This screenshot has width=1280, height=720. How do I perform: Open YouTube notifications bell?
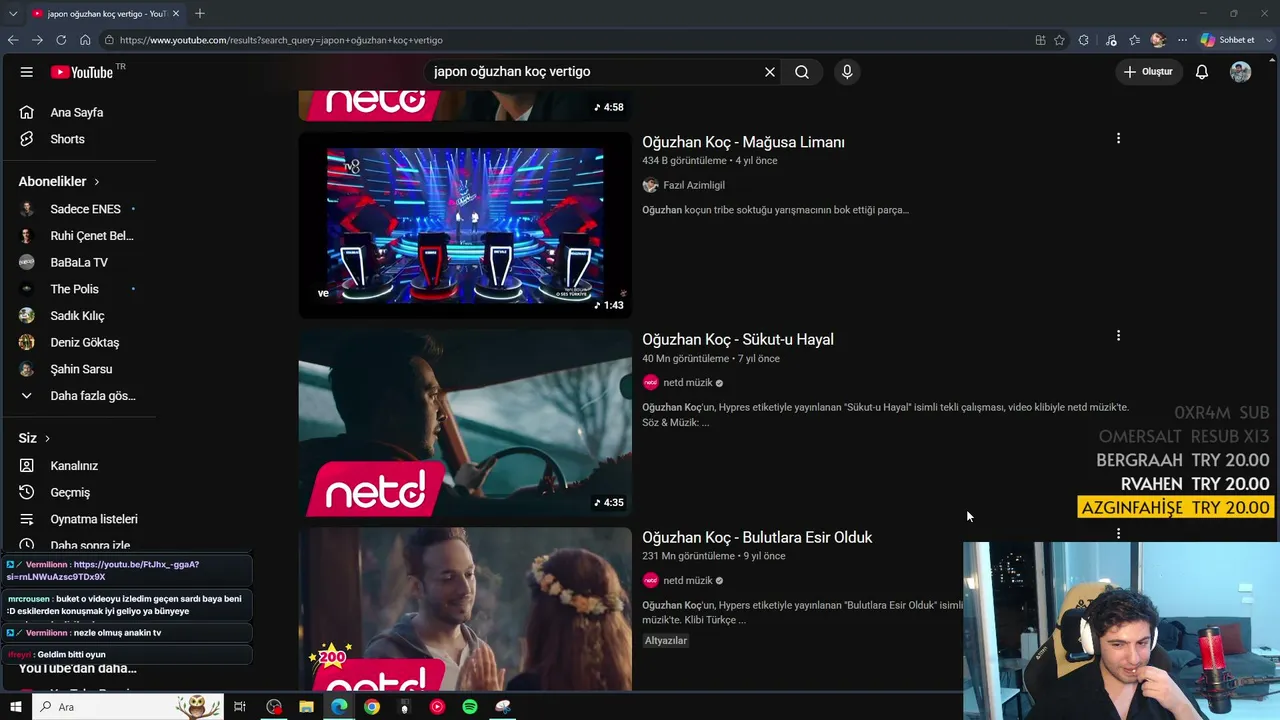click(x=1202, y=72)
